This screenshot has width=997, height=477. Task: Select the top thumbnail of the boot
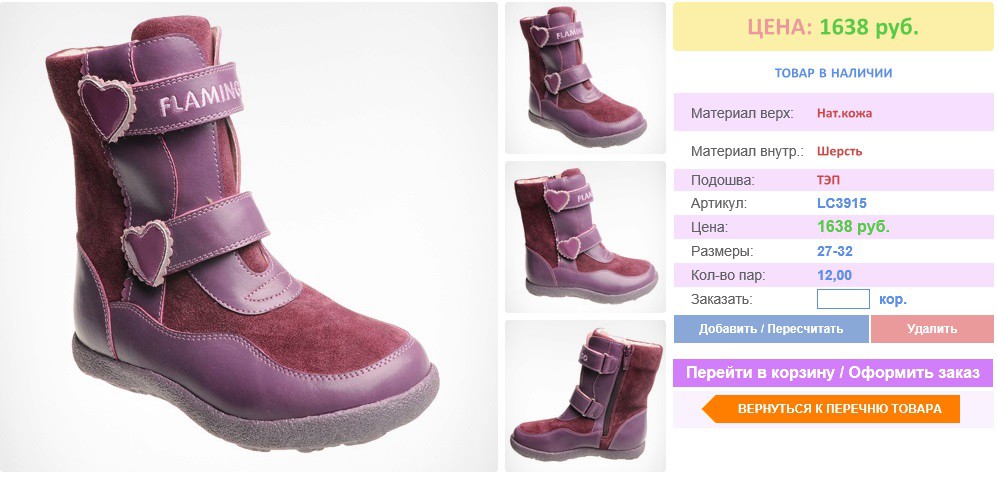[x=585, y=78]
